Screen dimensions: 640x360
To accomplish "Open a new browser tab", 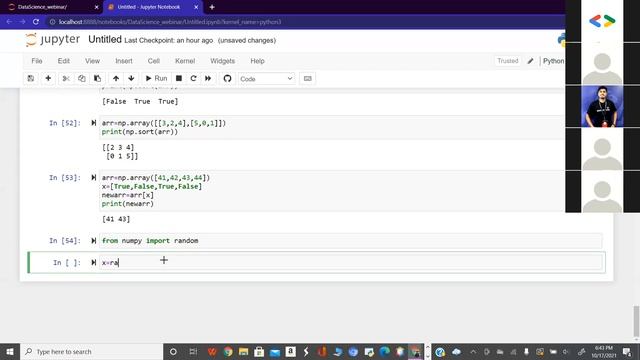I will coord(212,7).
